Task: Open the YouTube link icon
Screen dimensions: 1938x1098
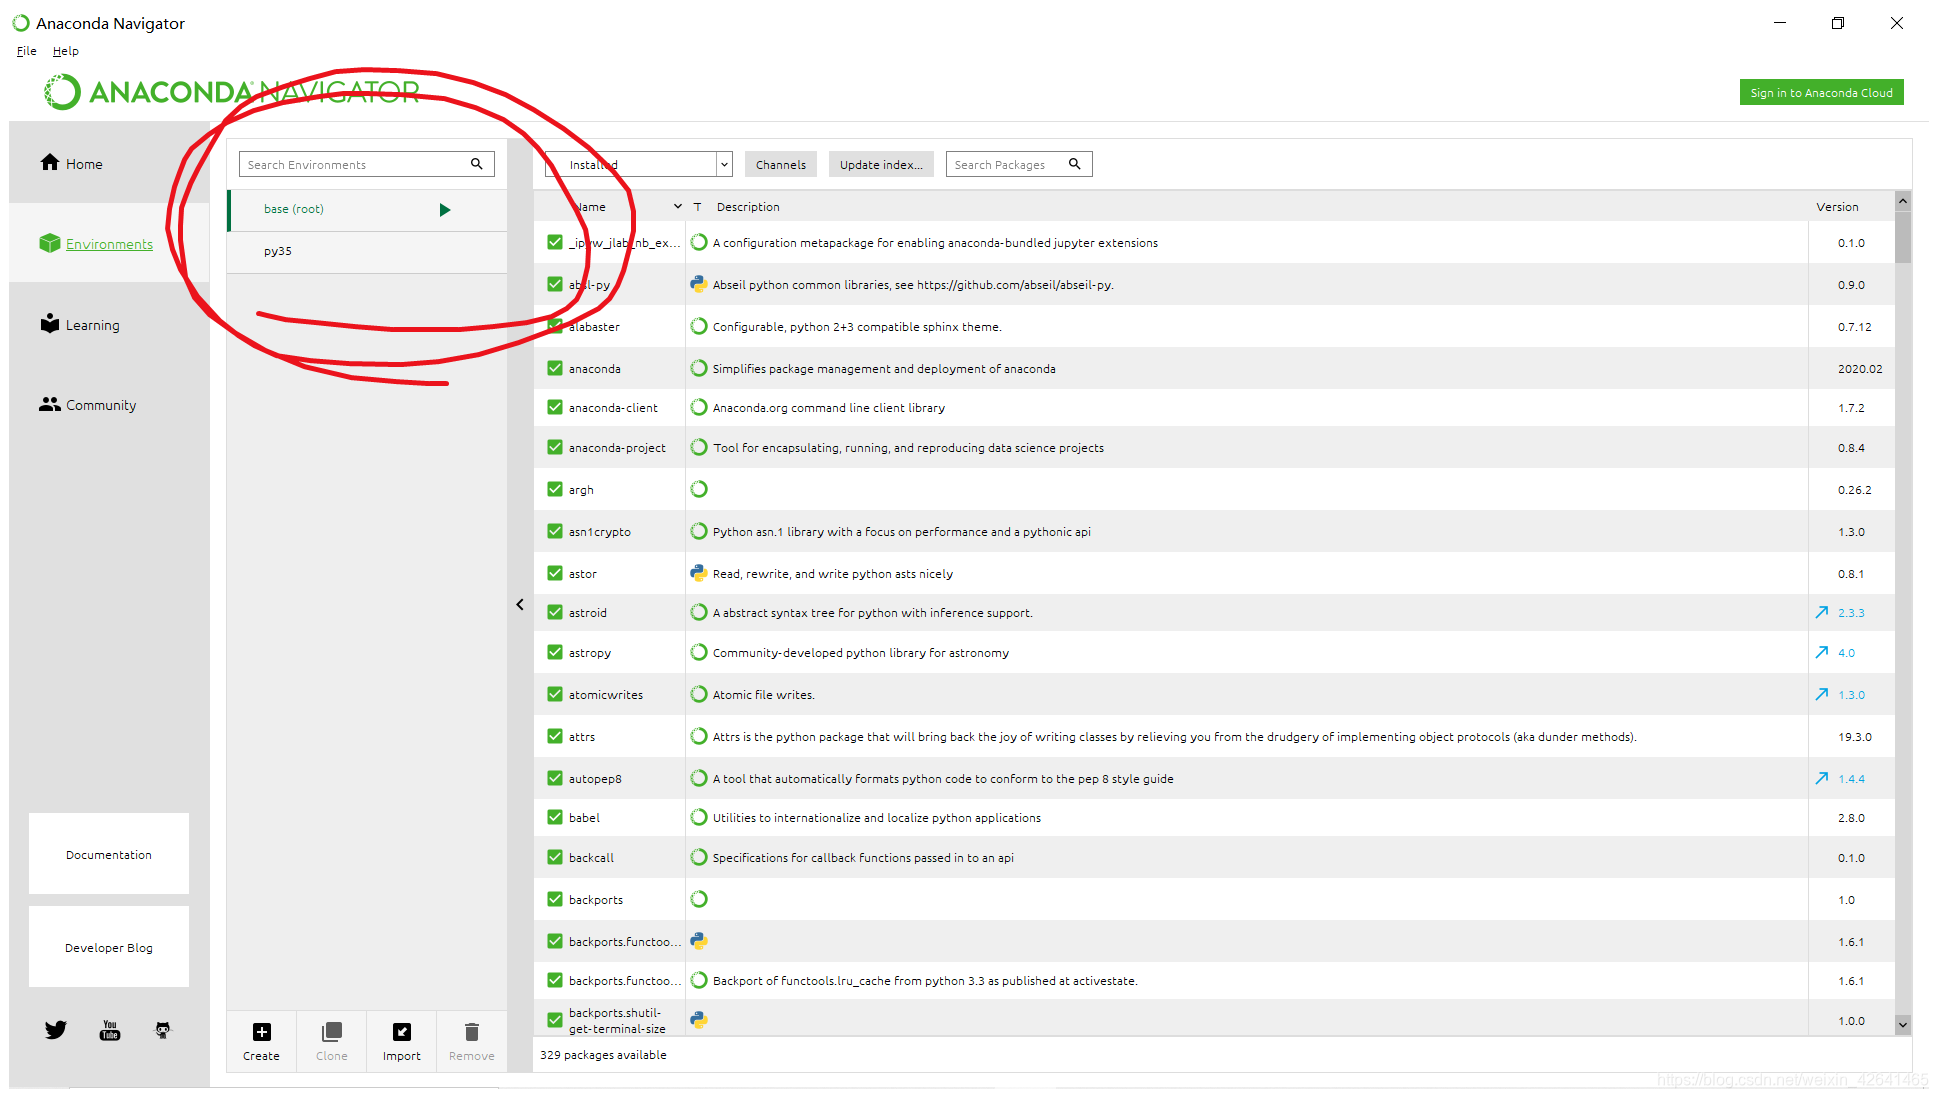Action: pos(110,1030)
